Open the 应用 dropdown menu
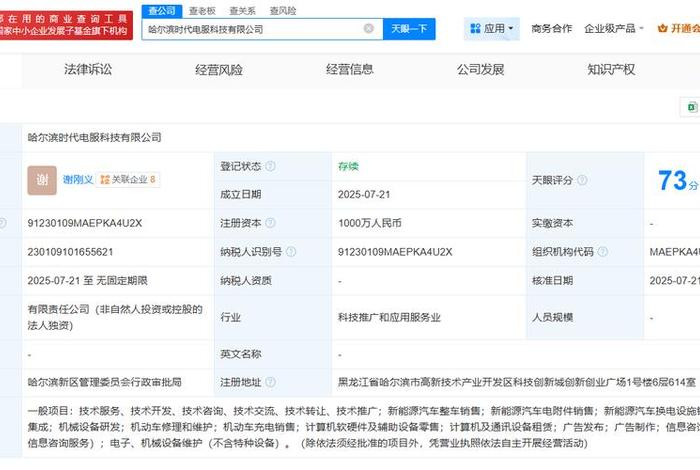Image resolution: width=700 pixels, height=470 pixels. click(492, 29)
